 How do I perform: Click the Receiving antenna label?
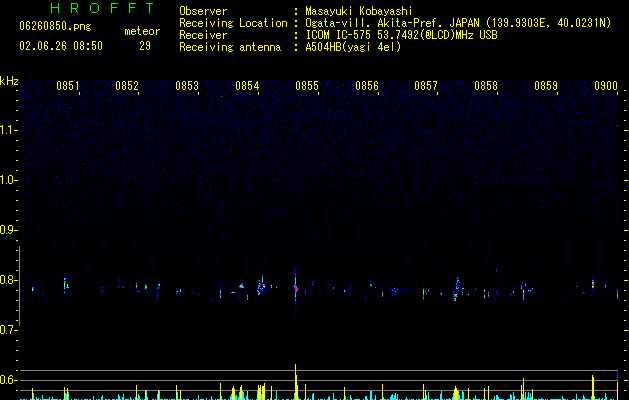click(x=230, y=47)
